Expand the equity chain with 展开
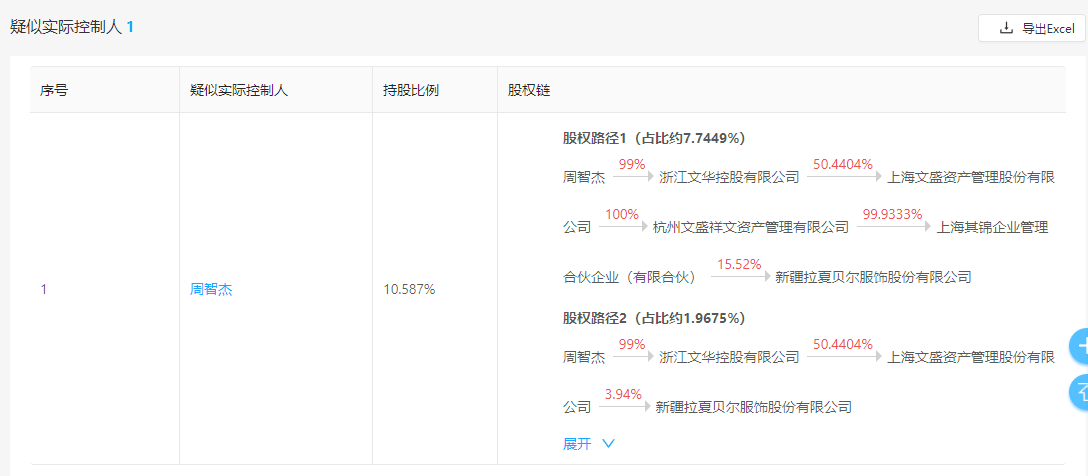Viewport: 1088px width, 476px height. [577, 443]
